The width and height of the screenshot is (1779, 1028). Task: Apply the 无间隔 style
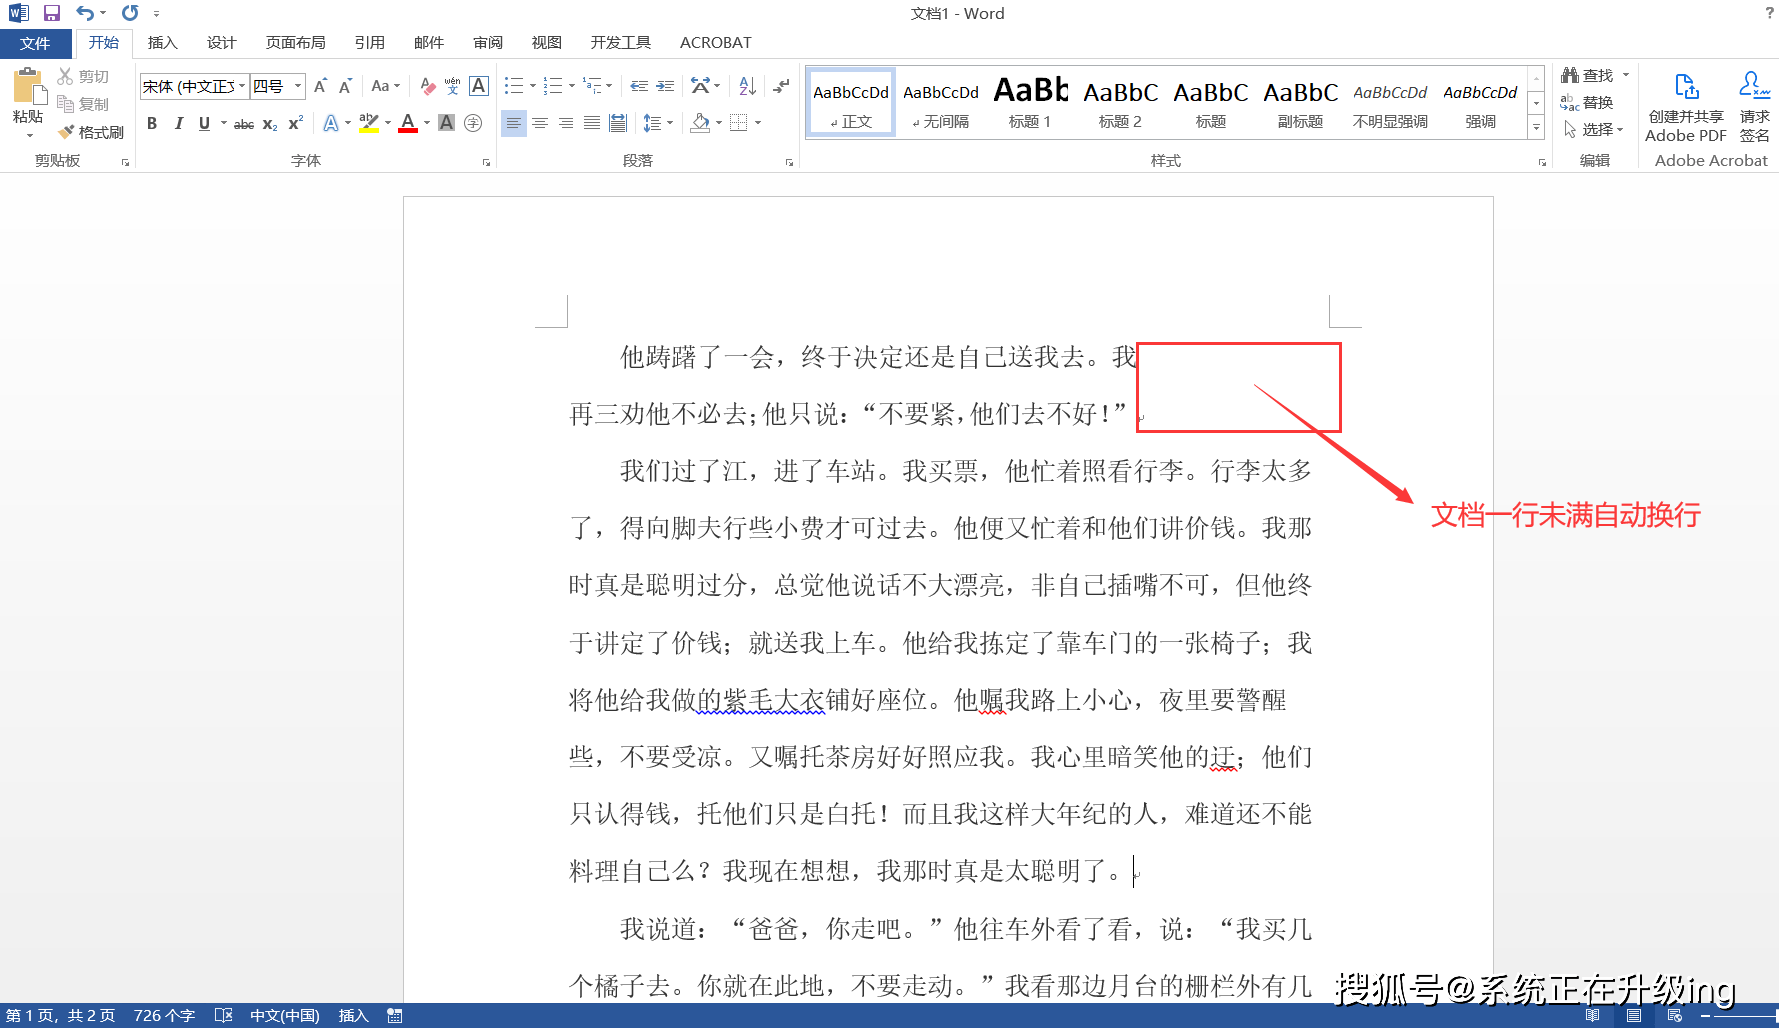(x=941, y=102)
